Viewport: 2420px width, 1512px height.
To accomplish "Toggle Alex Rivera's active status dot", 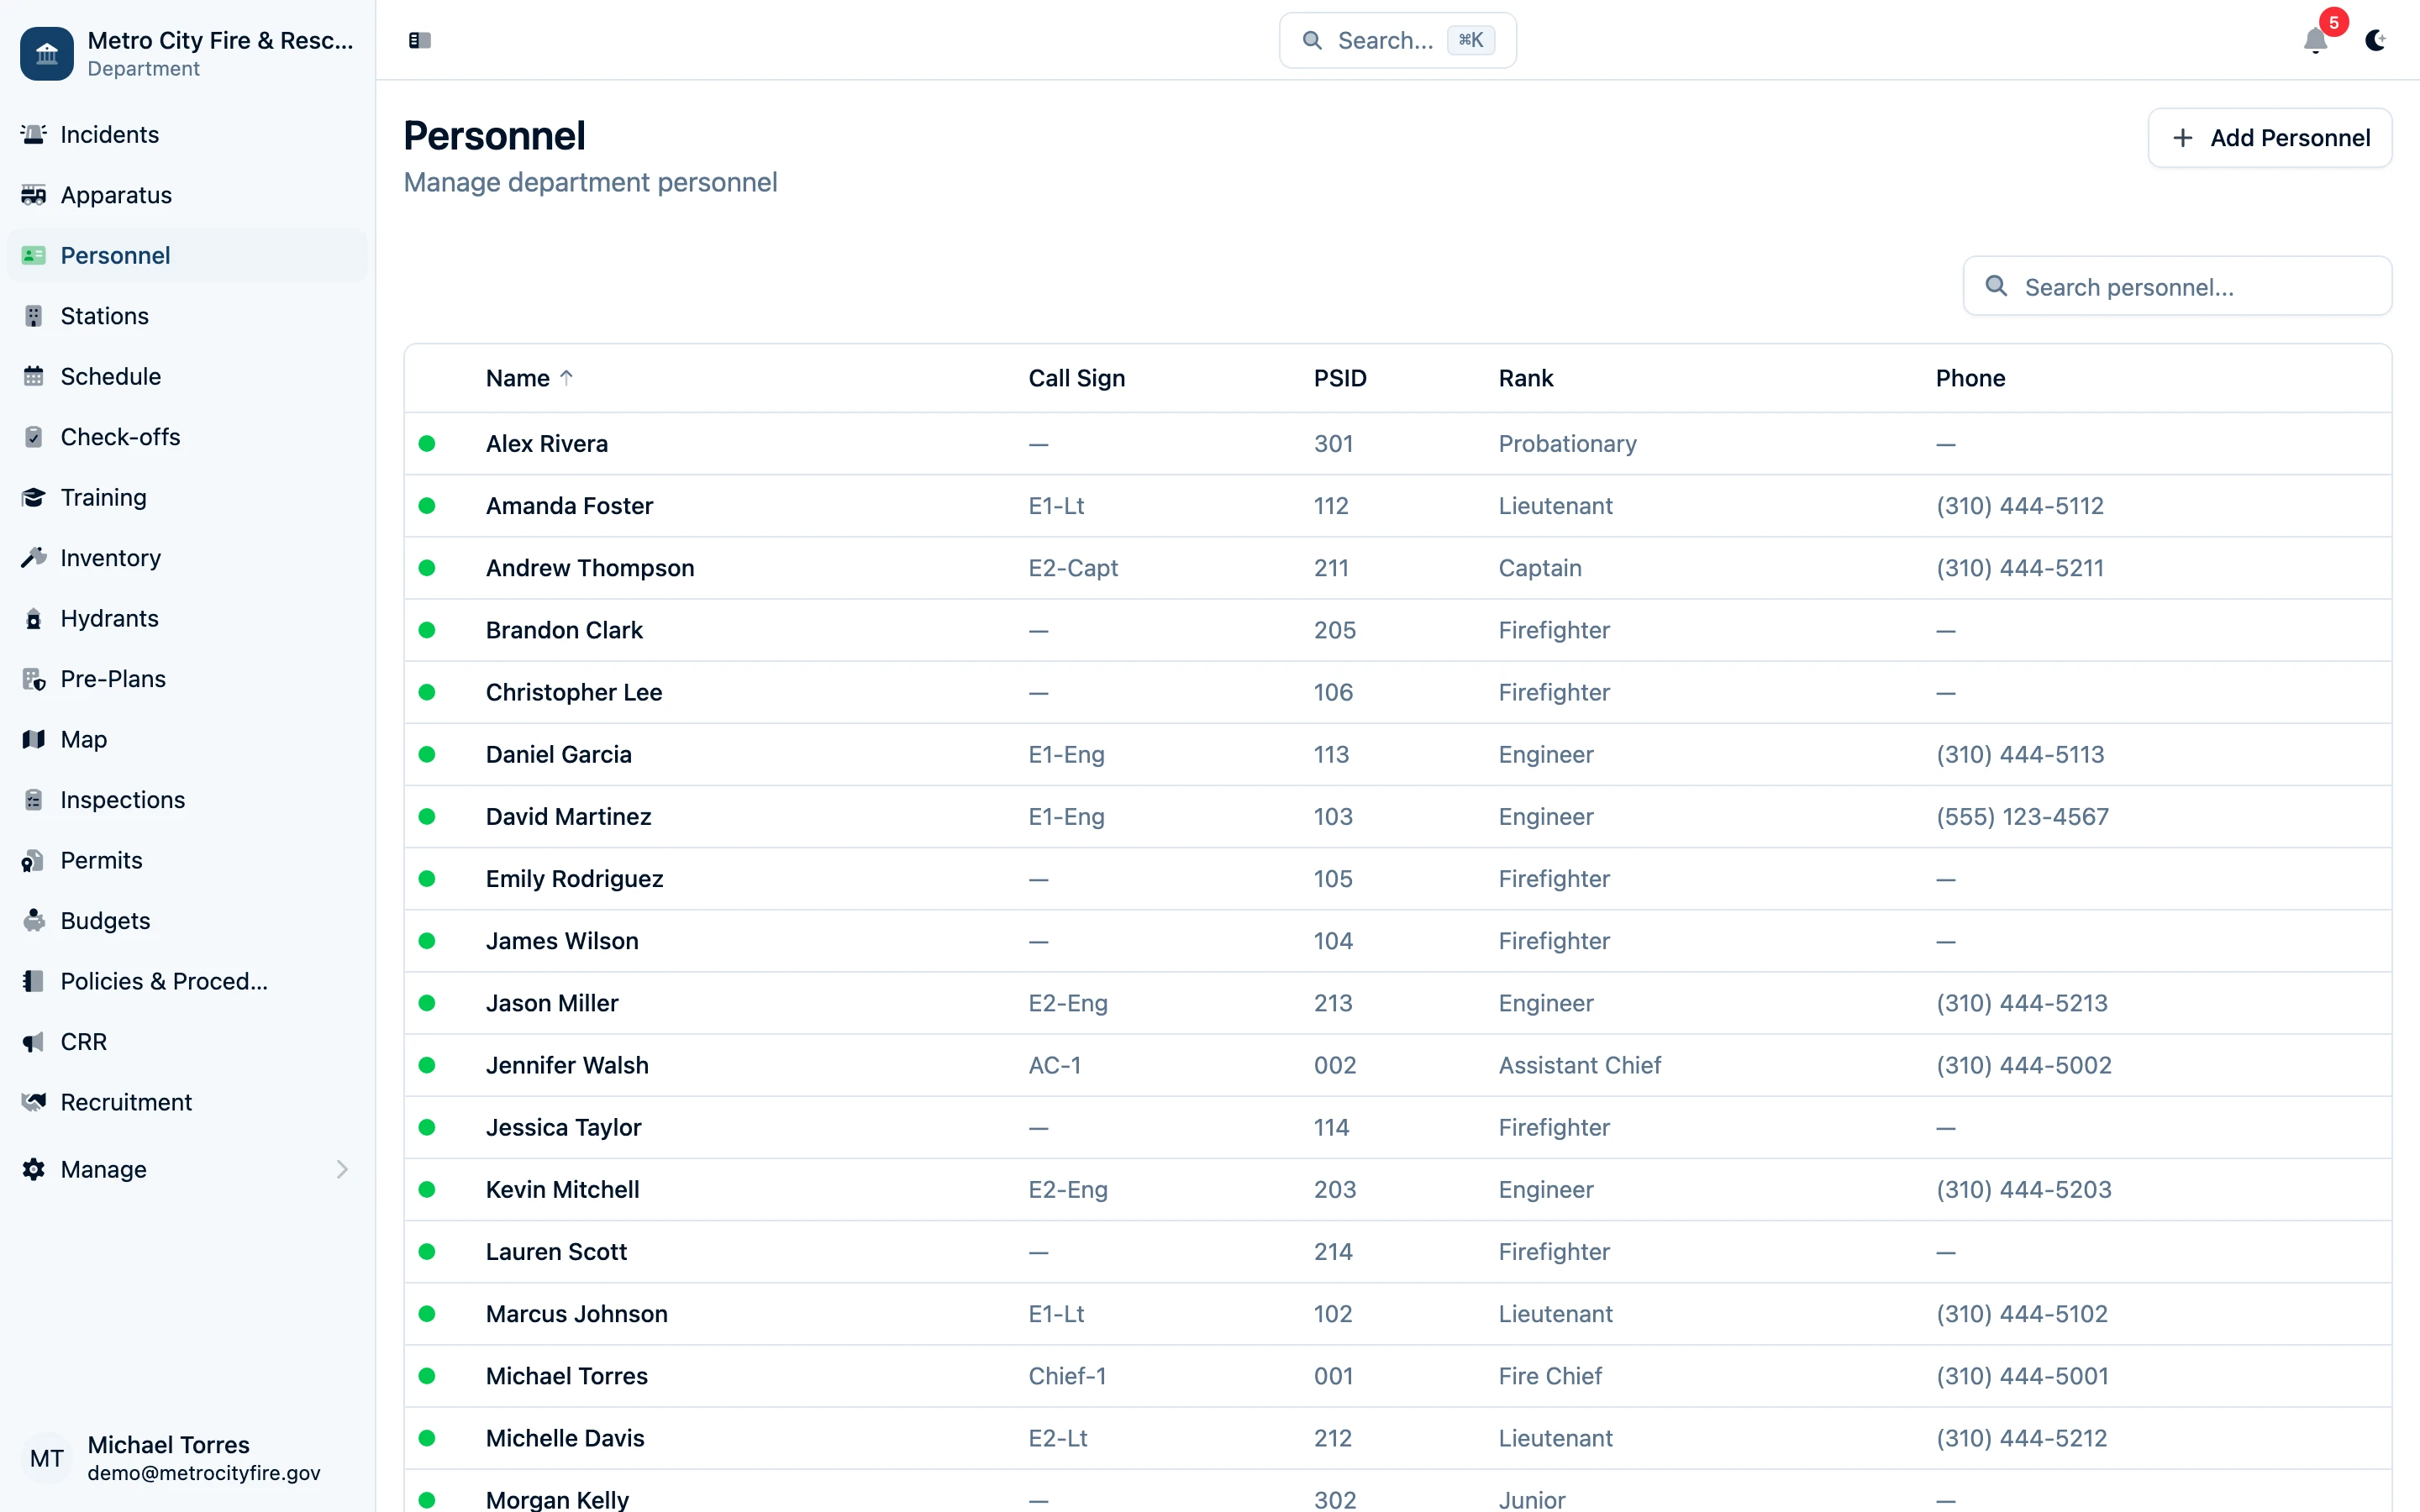I will 428,443.
